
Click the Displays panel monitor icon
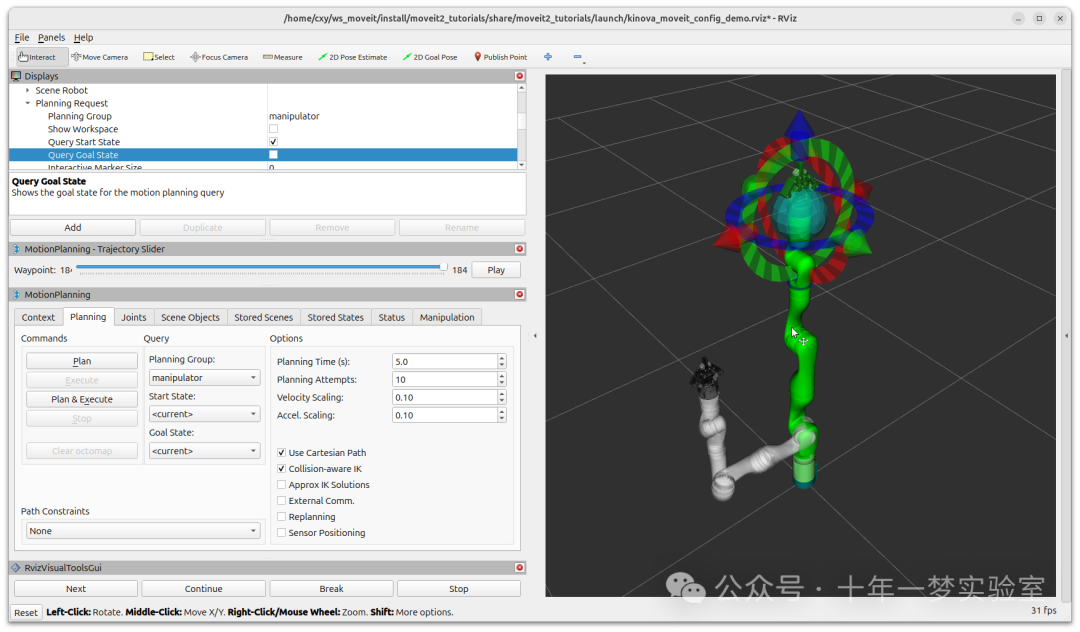(x=17, y=76)
